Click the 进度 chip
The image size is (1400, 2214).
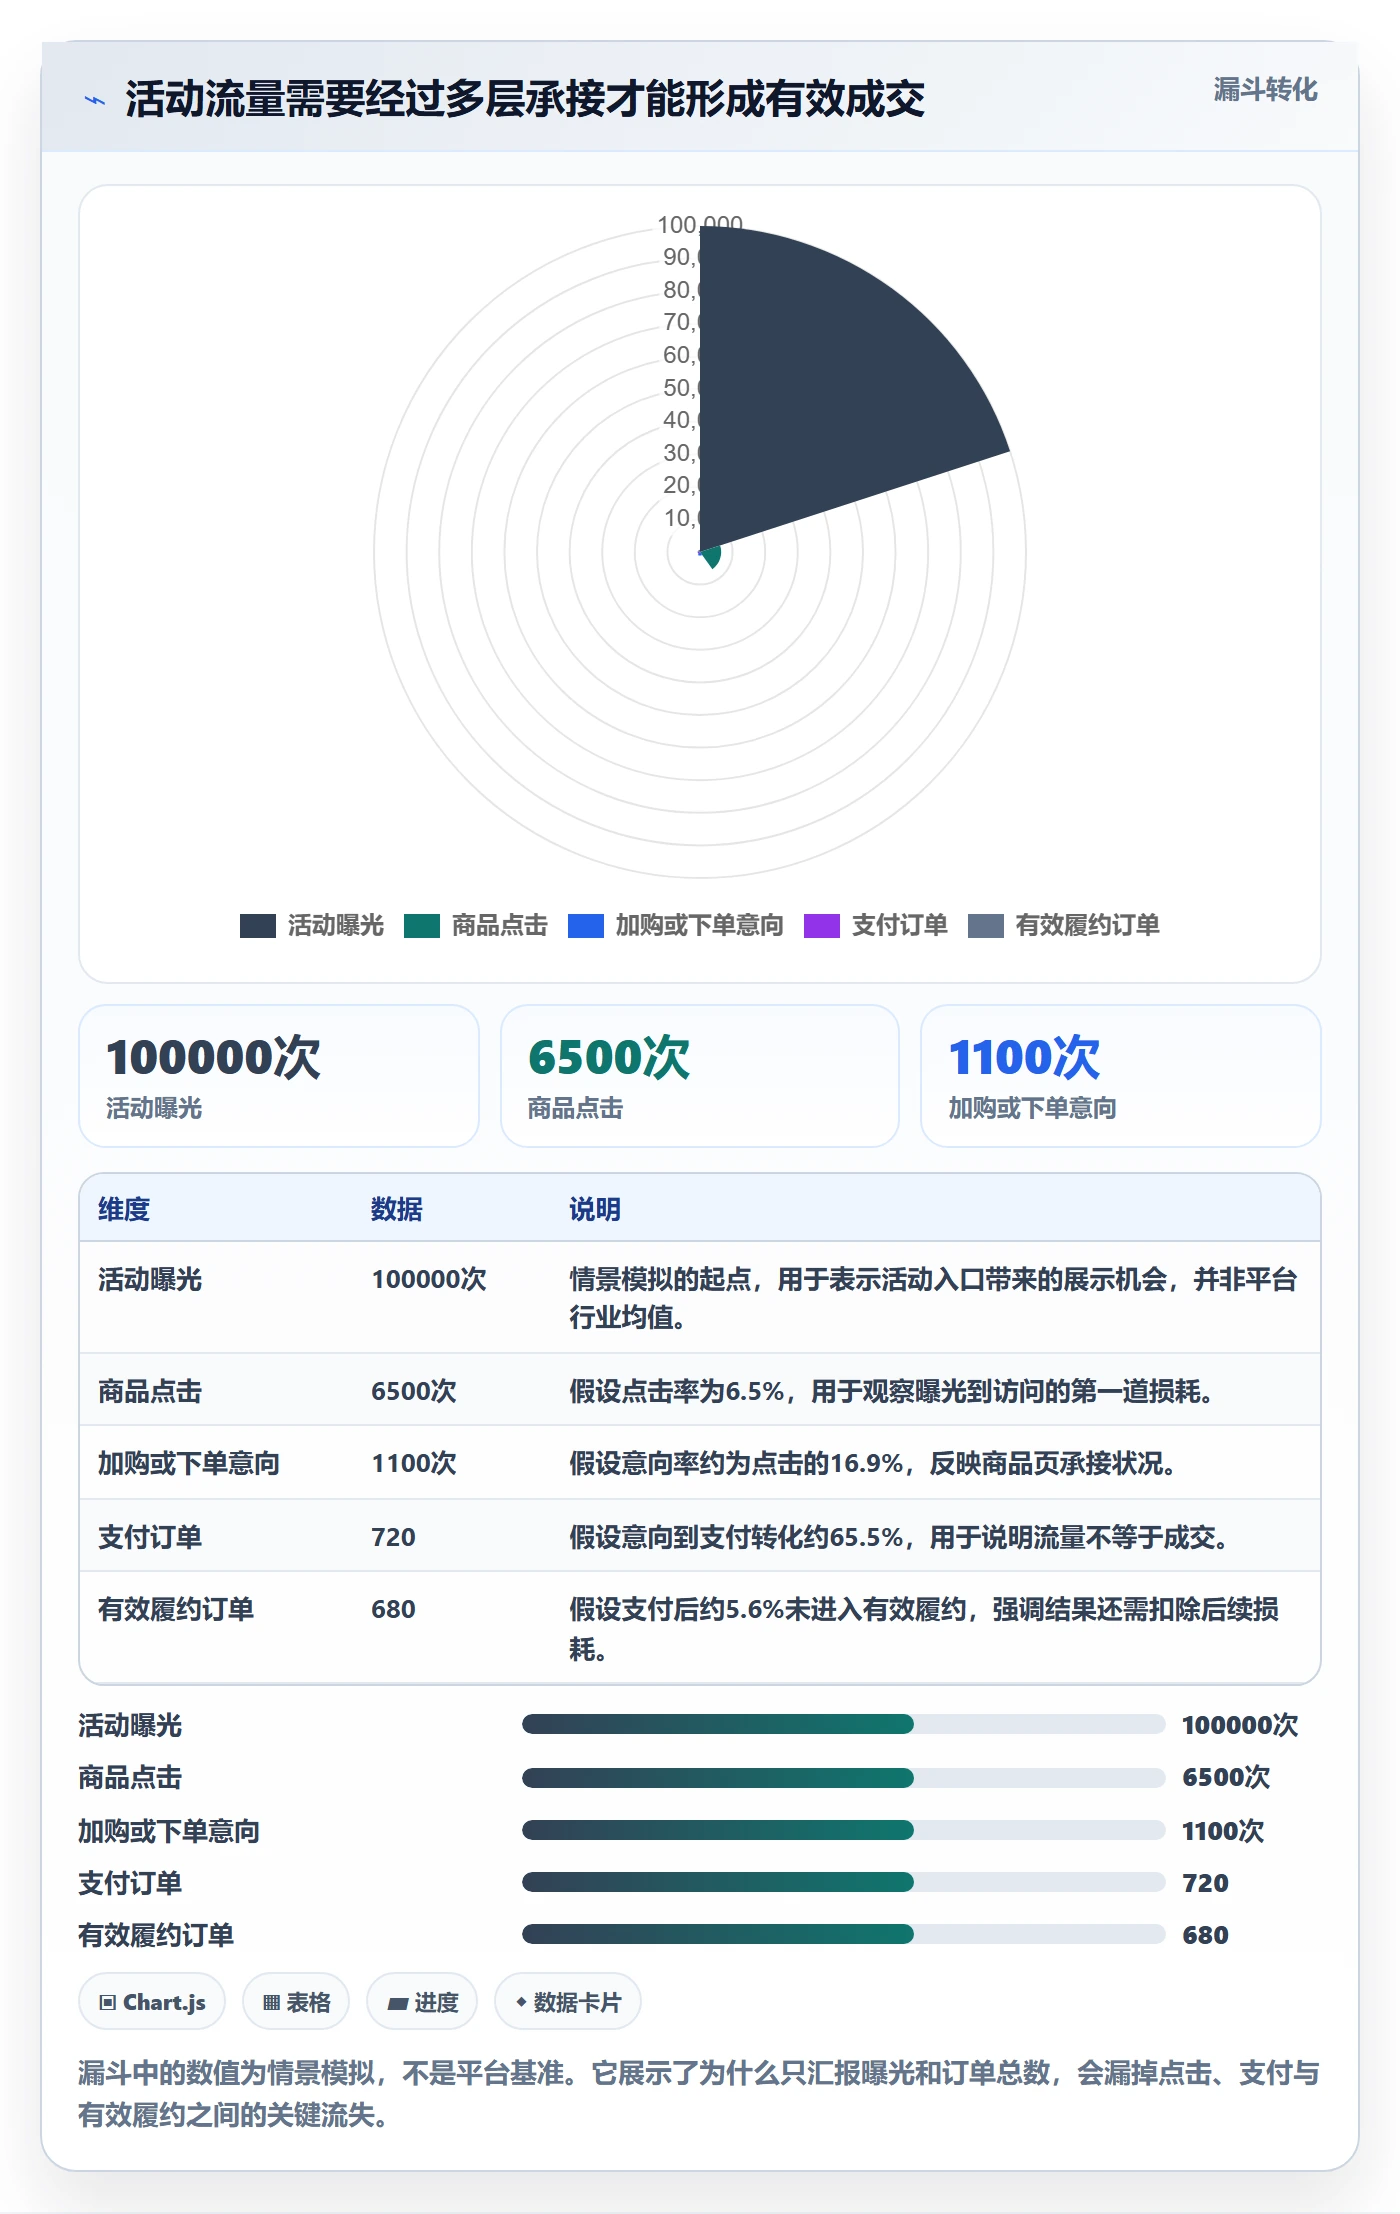pyautogui.click(x=422, y=2002)
